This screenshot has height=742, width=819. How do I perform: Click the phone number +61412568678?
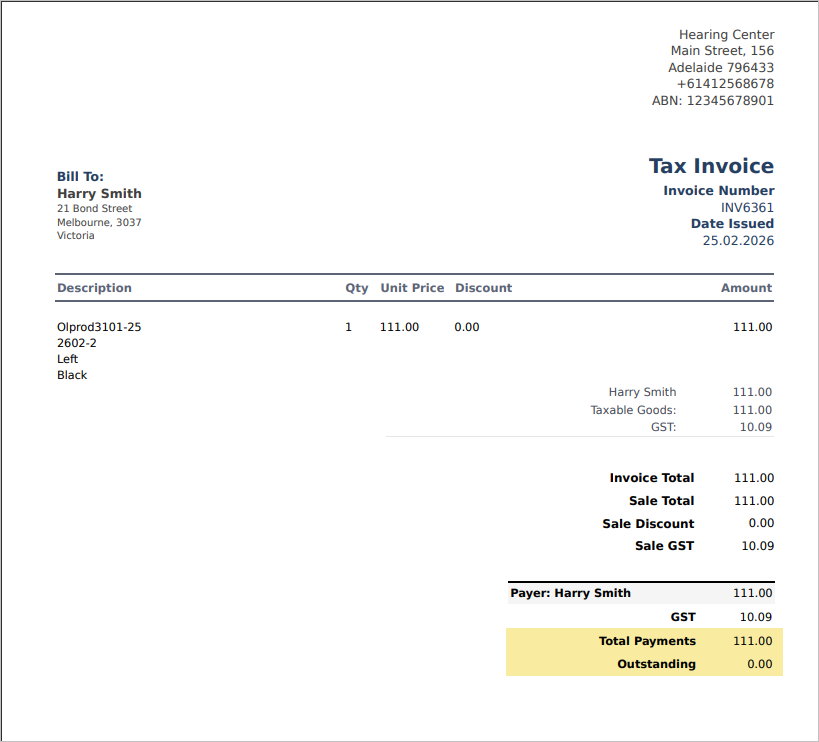(725, 84)
